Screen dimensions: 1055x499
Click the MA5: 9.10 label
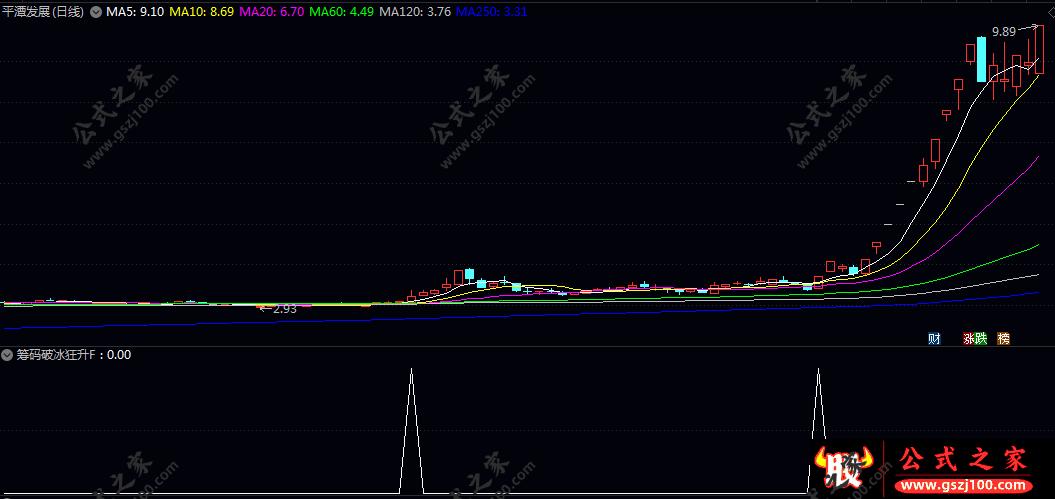pos(134,11)
